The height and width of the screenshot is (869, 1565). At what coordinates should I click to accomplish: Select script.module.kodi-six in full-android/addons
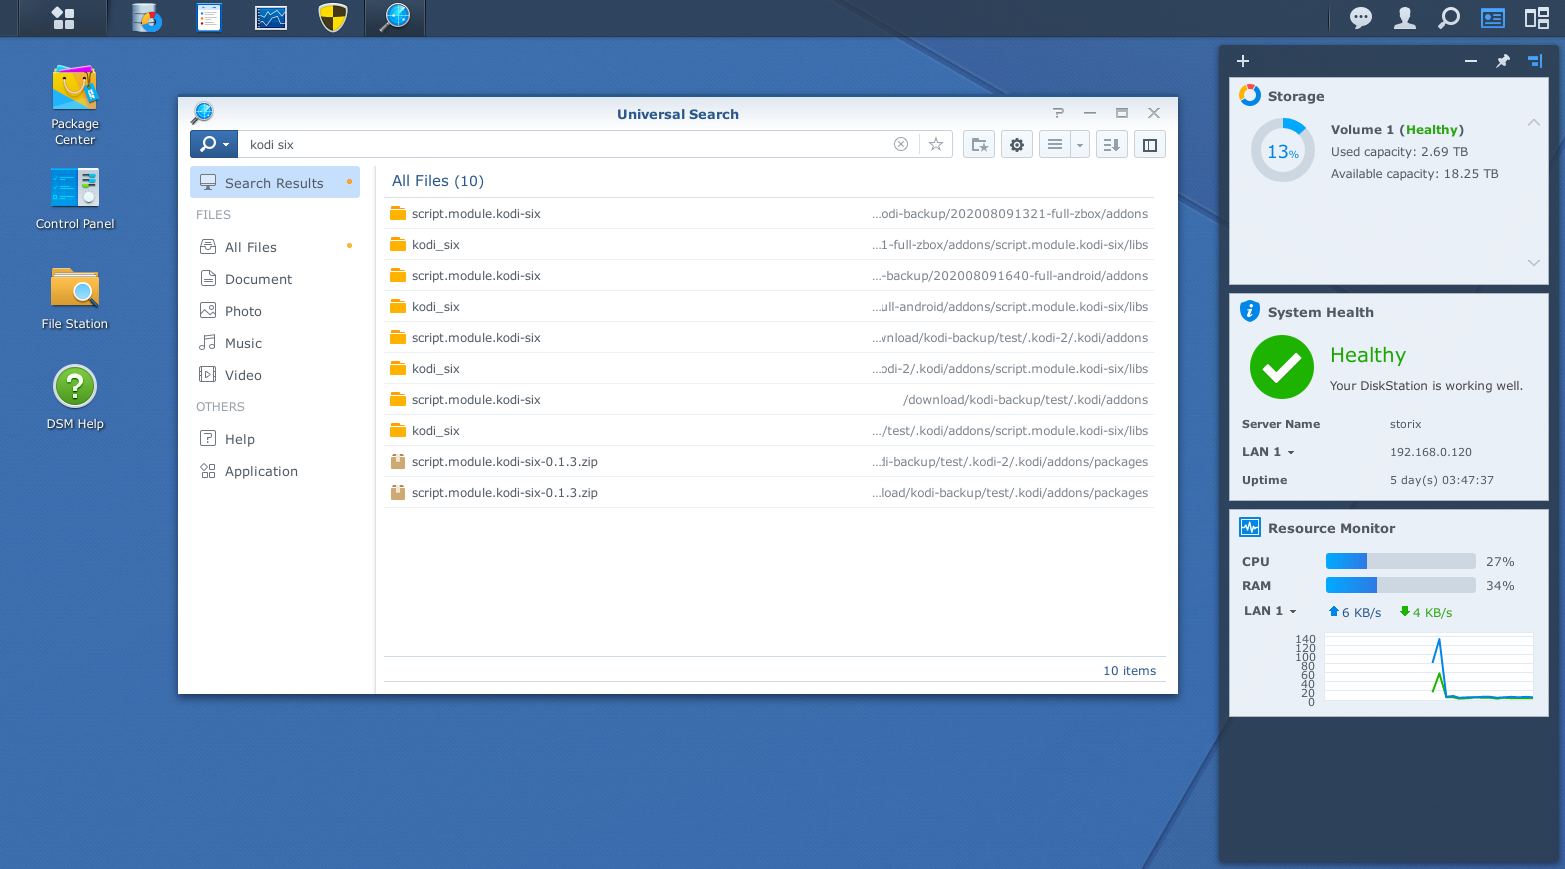click(768, 275)
